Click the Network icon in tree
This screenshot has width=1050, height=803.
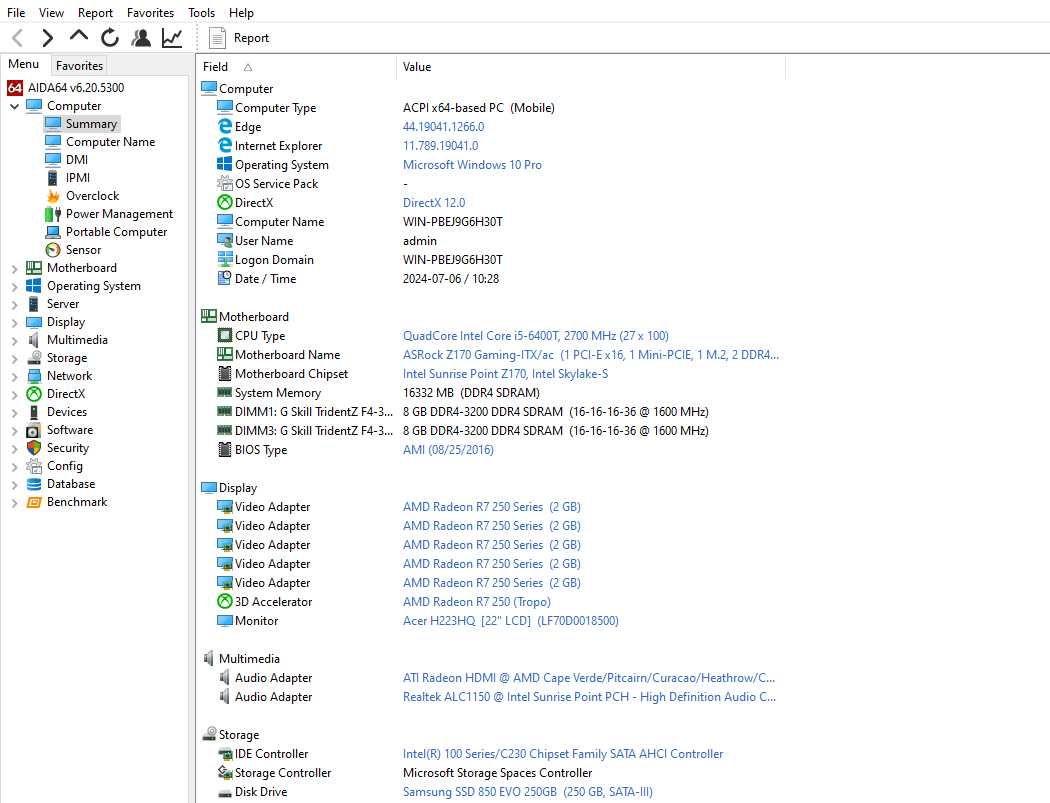[33, 376]
